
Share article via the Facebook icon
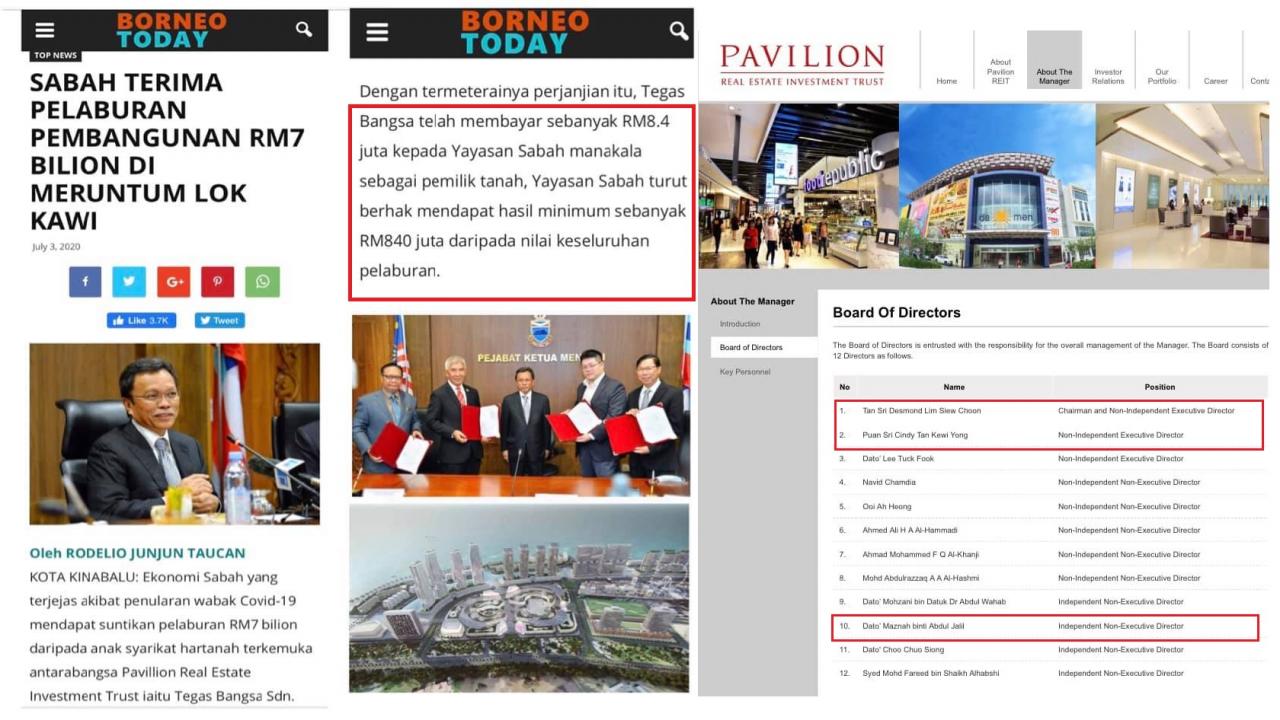(x=85, y=282)
